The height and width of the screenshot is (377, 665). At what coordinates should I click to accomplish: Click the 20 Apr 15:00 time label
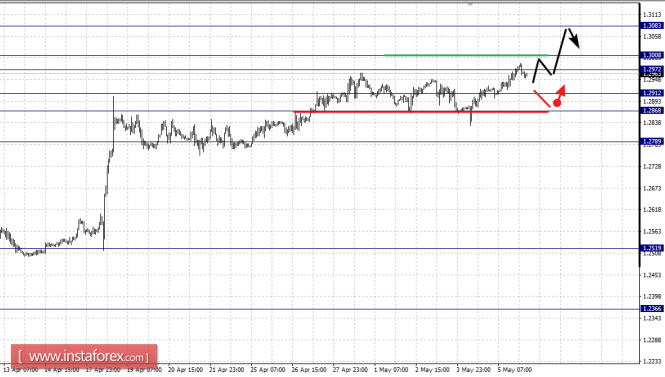point(185,370)
